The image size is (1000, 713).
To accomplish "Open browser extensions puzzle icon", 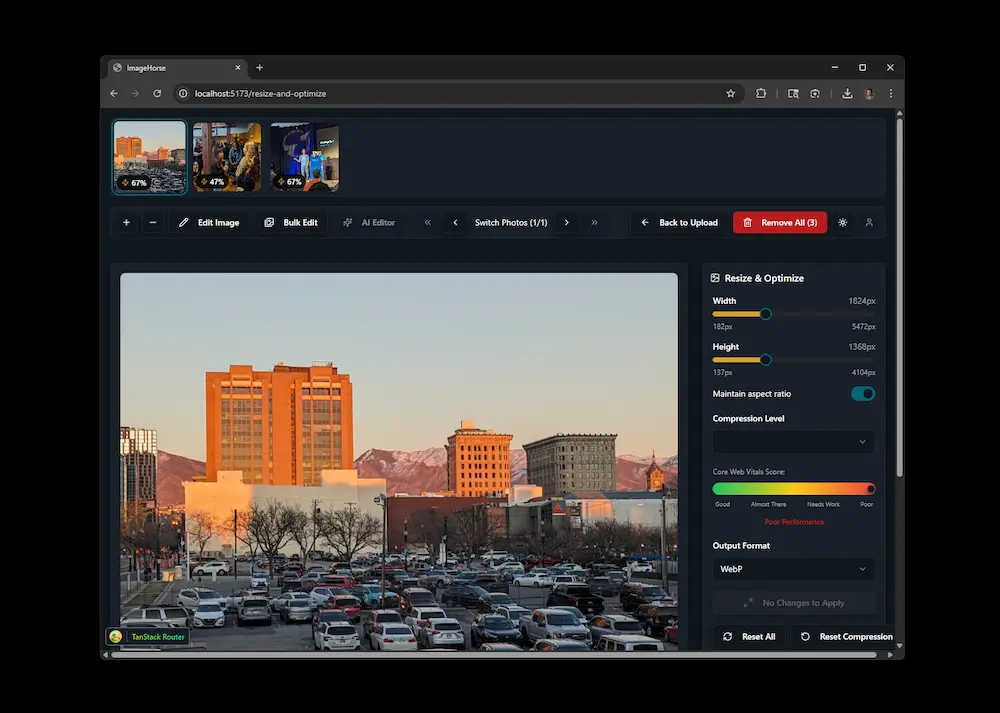I will [x=761, y=93].
